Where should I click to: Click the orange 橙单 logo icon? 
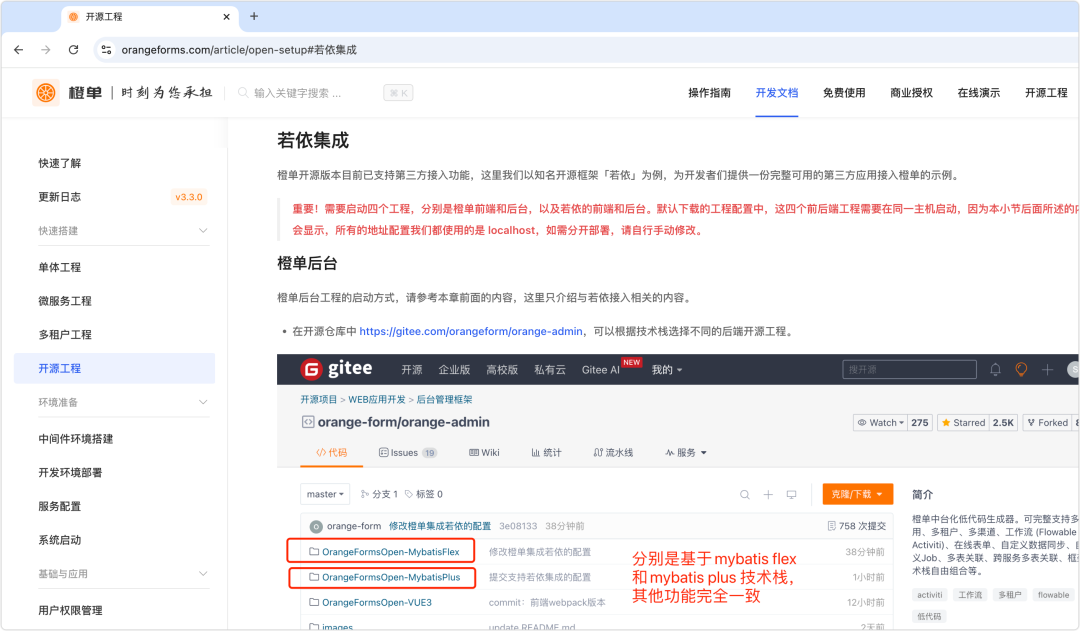45,92
